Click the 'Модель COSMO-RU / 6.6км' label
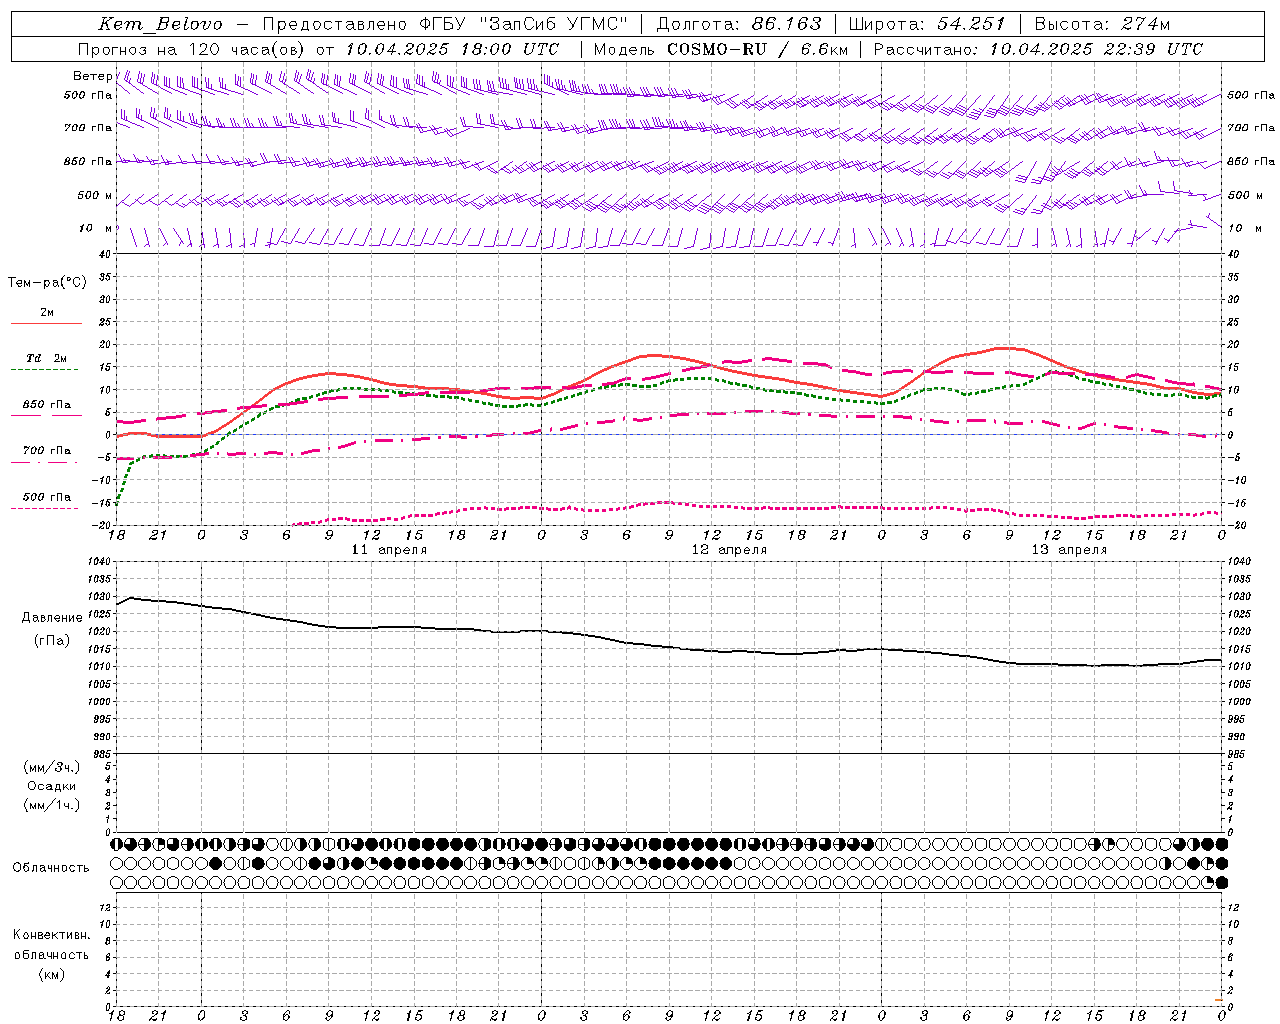1280x1024 pixels. point(721,49)
